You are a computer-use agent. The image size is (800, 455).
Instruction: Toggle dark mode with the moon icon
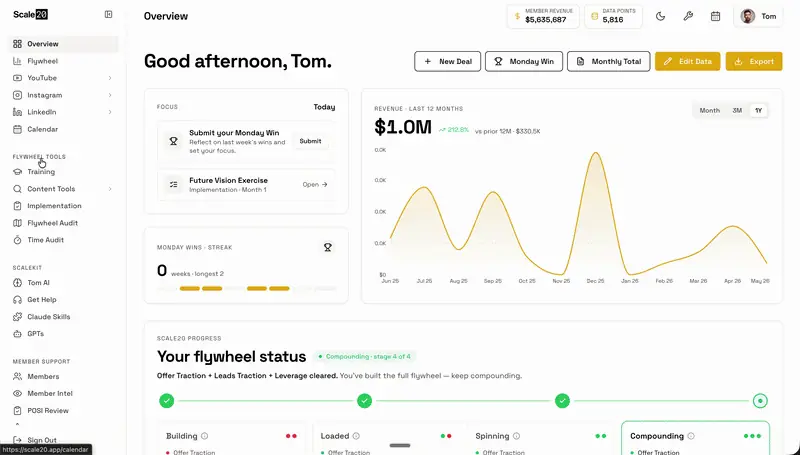click(660, 16)
